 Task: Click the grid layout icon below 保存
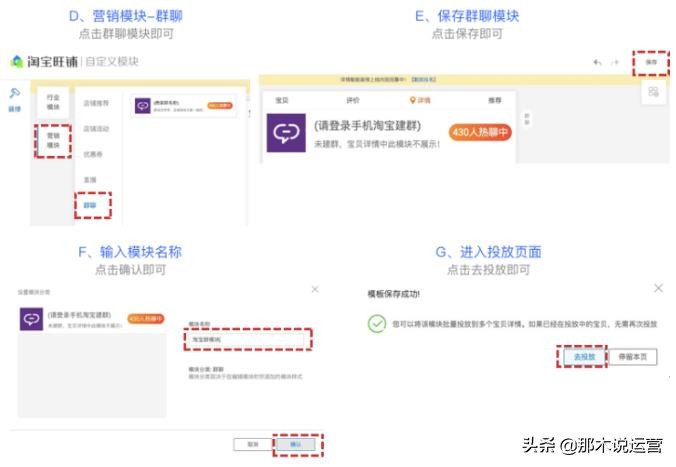click(x=653, y=92)
